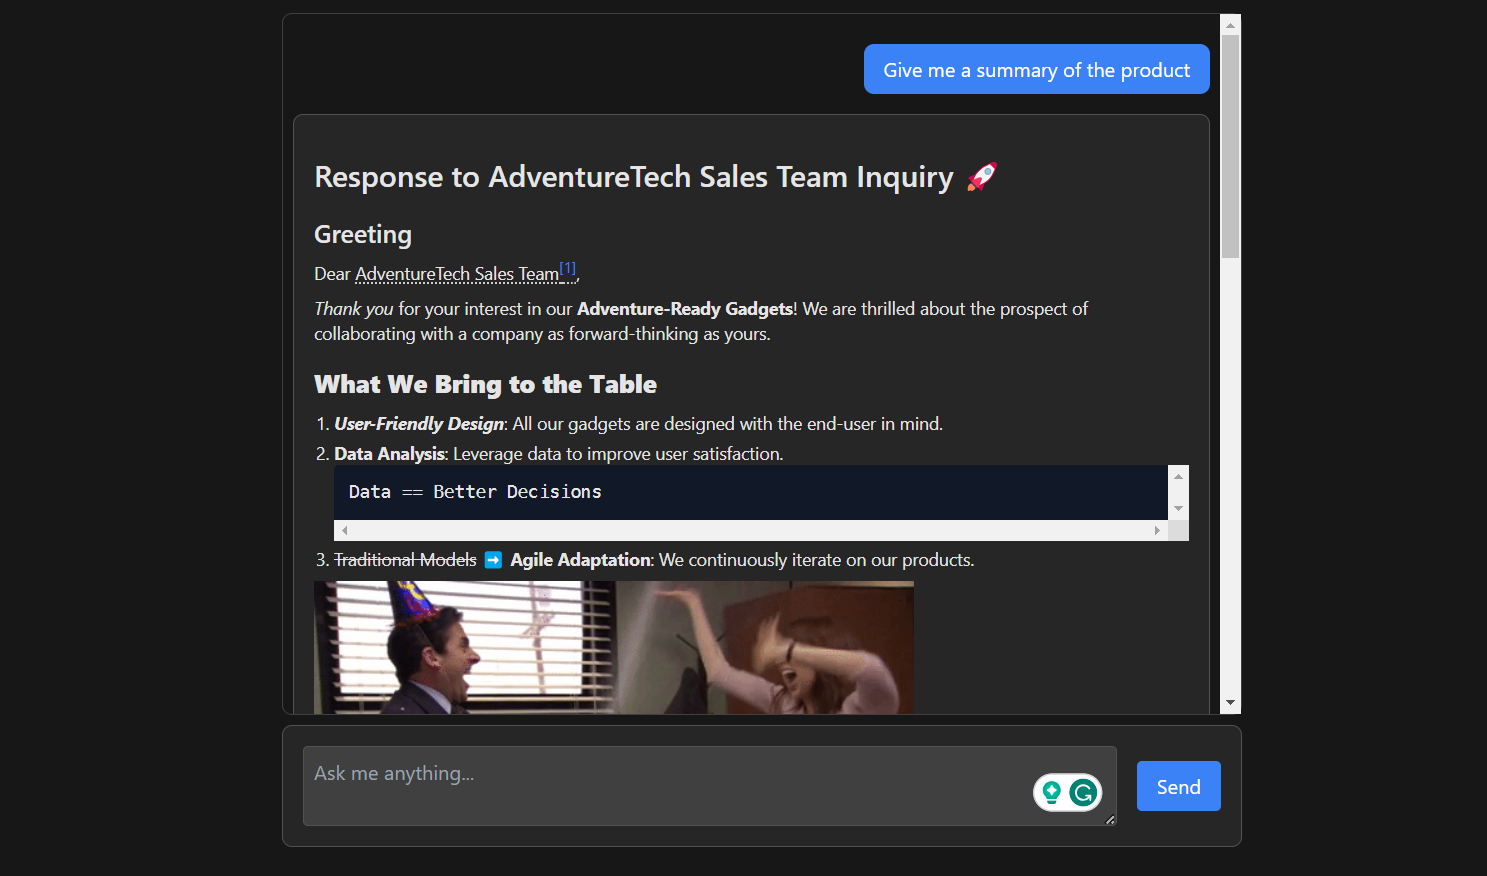This screenshot has width=1487, height=876.
Task: Open the [1] footnote reference link
Action: point(567,268)
